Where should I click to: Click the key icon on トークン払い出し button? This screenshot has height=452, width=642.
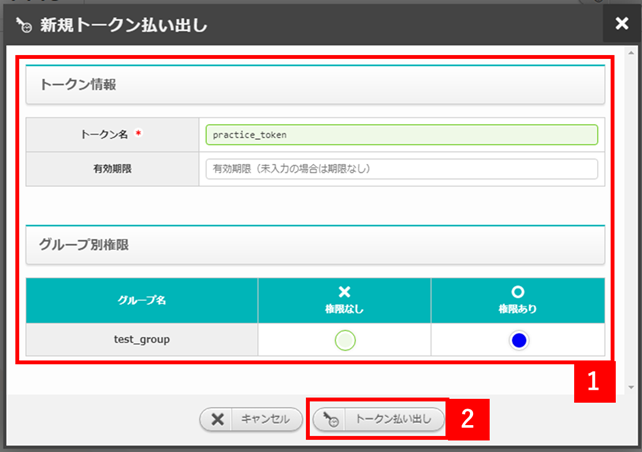tap(331, 419)
